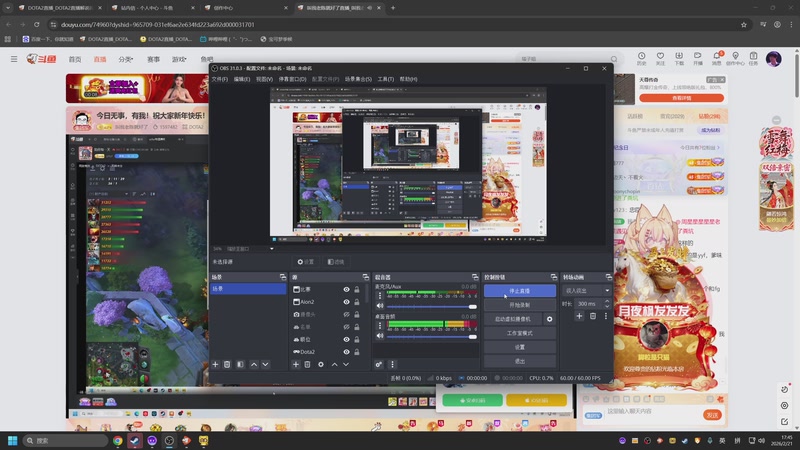Unlock the Dota2 source lock
The width and height of the screenshot is (800, 450).
tap(357, 352)
